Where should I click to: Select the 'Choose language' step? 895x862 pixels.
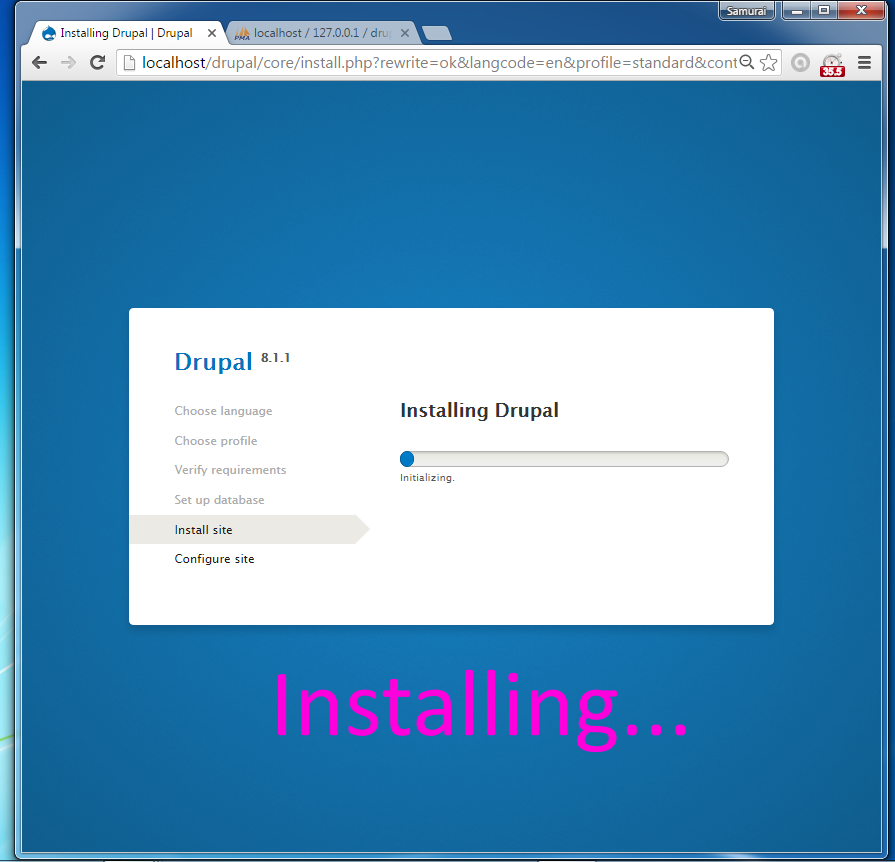223,411
